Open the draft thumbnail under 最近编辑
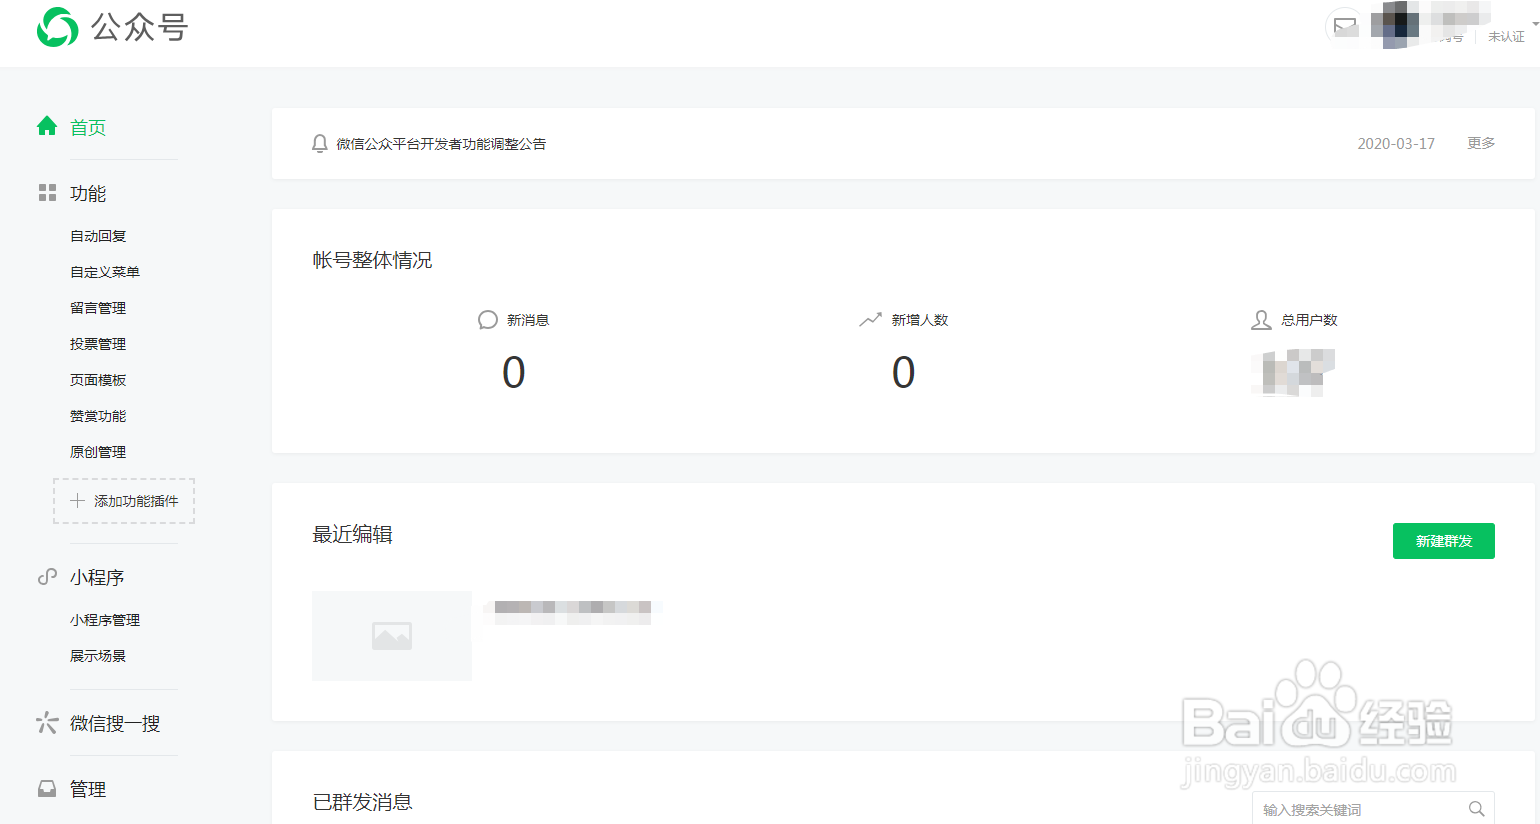Viewport: 1540px width, 824px height. (x=391, y=635)
